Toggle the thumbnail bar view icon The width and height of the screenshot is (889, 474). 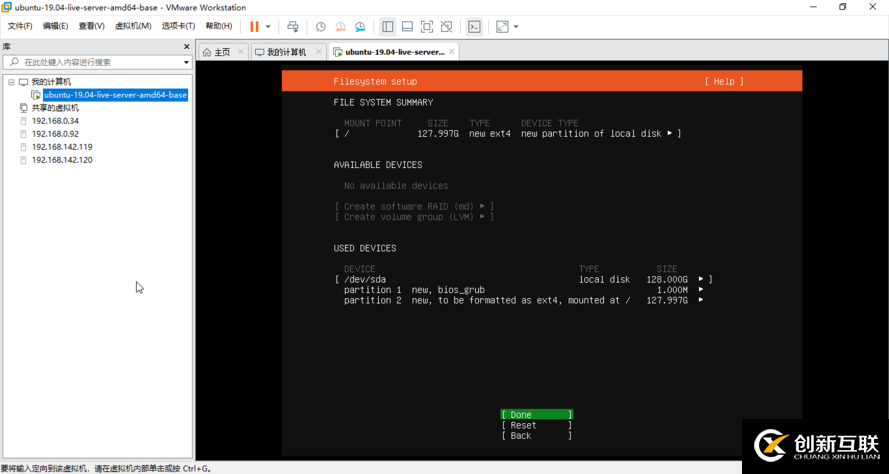(x=407, y=27)
